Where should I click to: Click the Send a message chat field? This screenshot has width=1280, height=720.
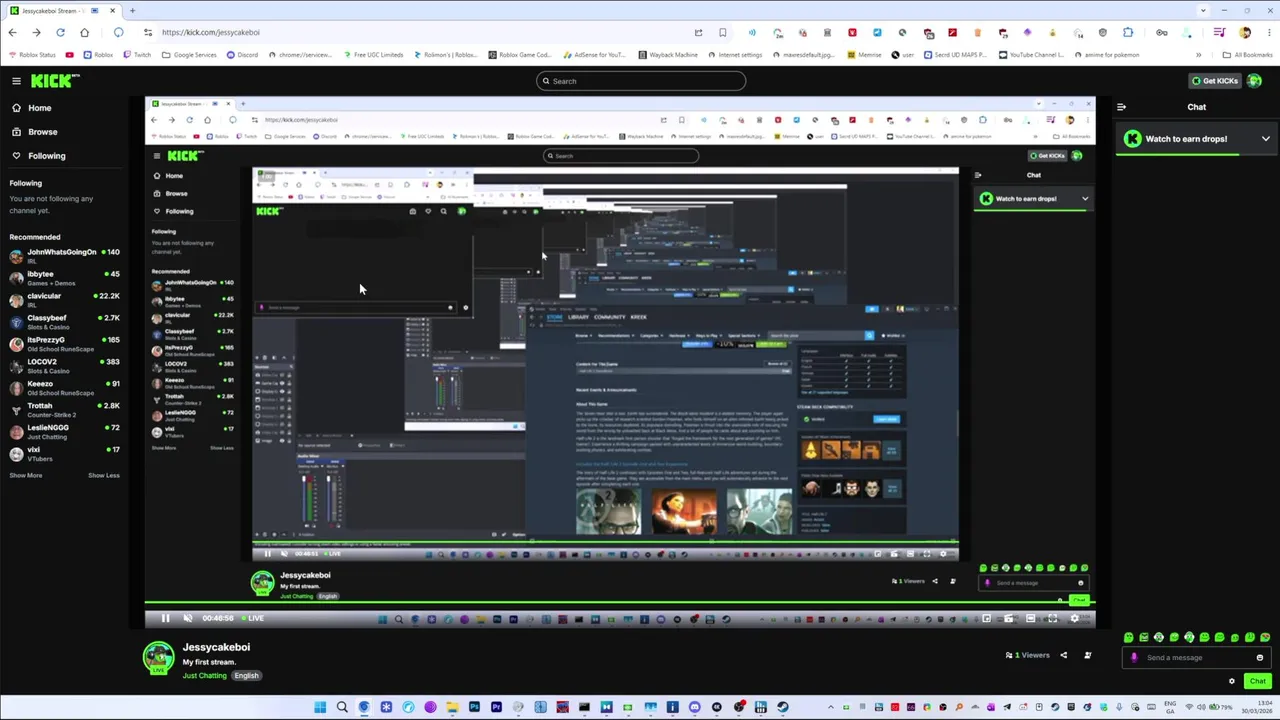tap(1196, 658)
